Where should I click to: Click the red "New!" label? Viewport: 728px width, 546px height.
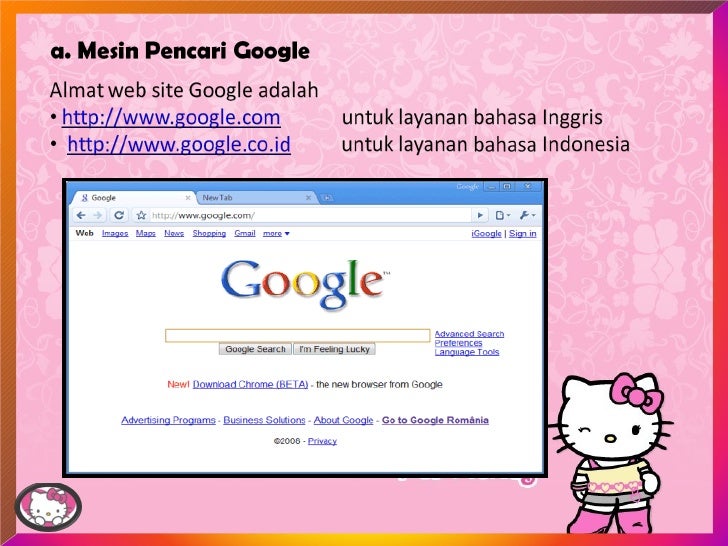pyautogui.click(x=178, y=384)
